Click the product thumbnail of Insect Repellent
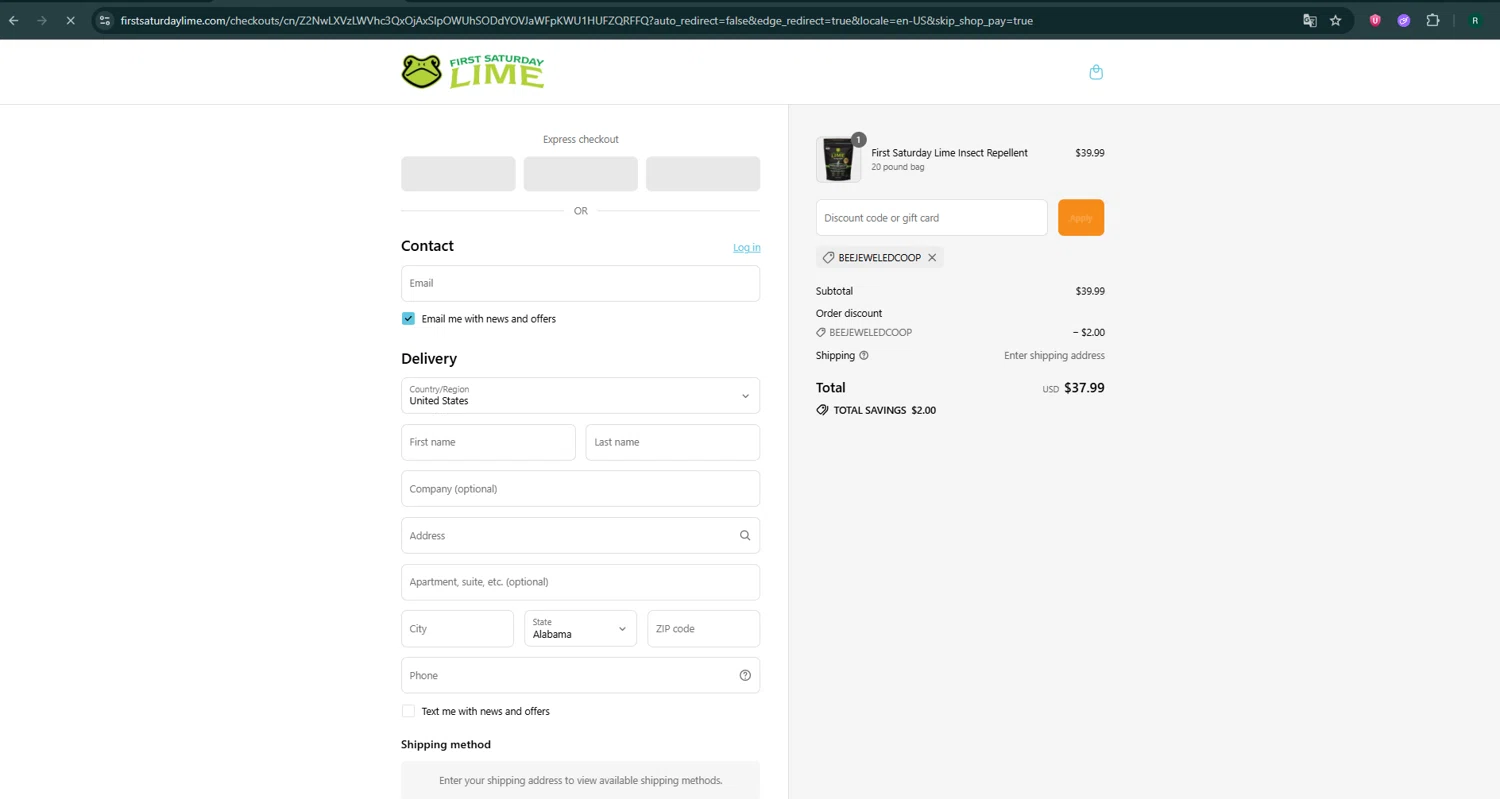1500x799 pixels. pos(838,159)
